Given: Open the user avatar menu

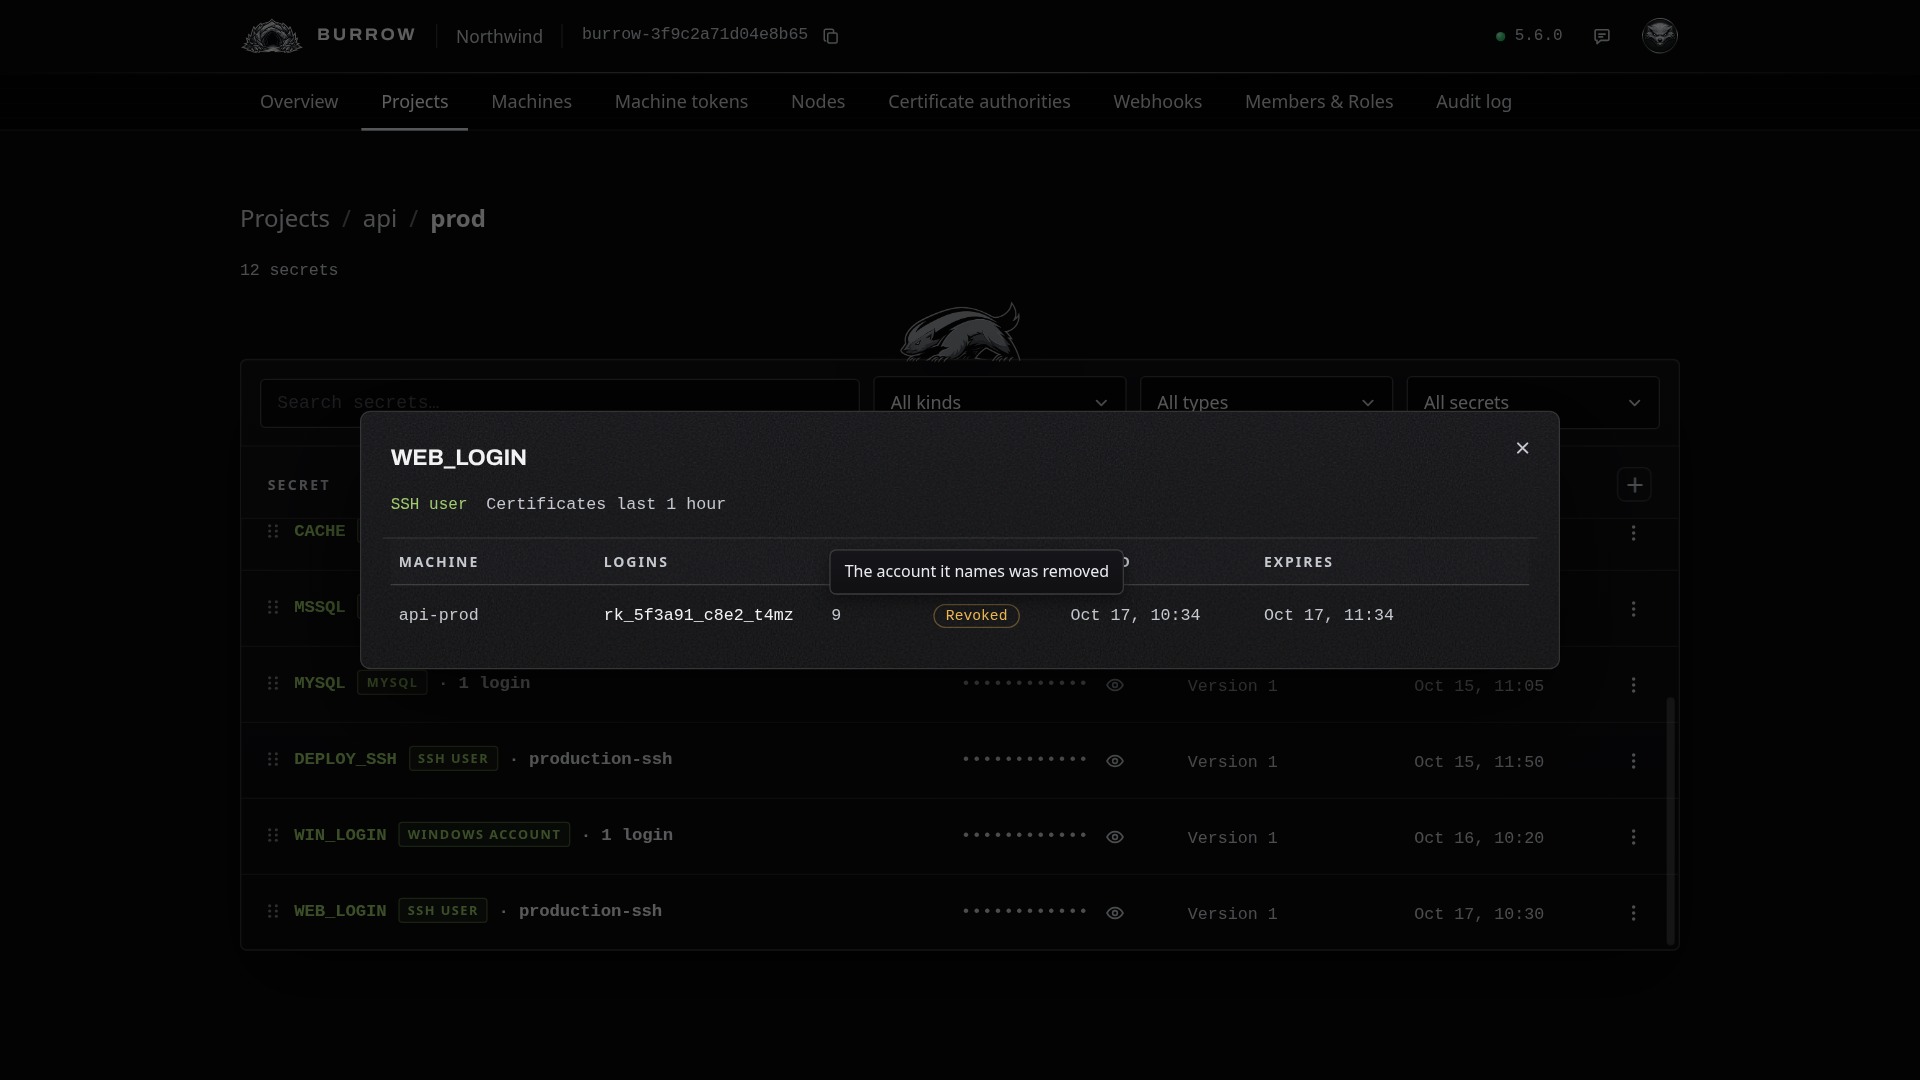Looking at the screenshot, I should pos(1659,35).
